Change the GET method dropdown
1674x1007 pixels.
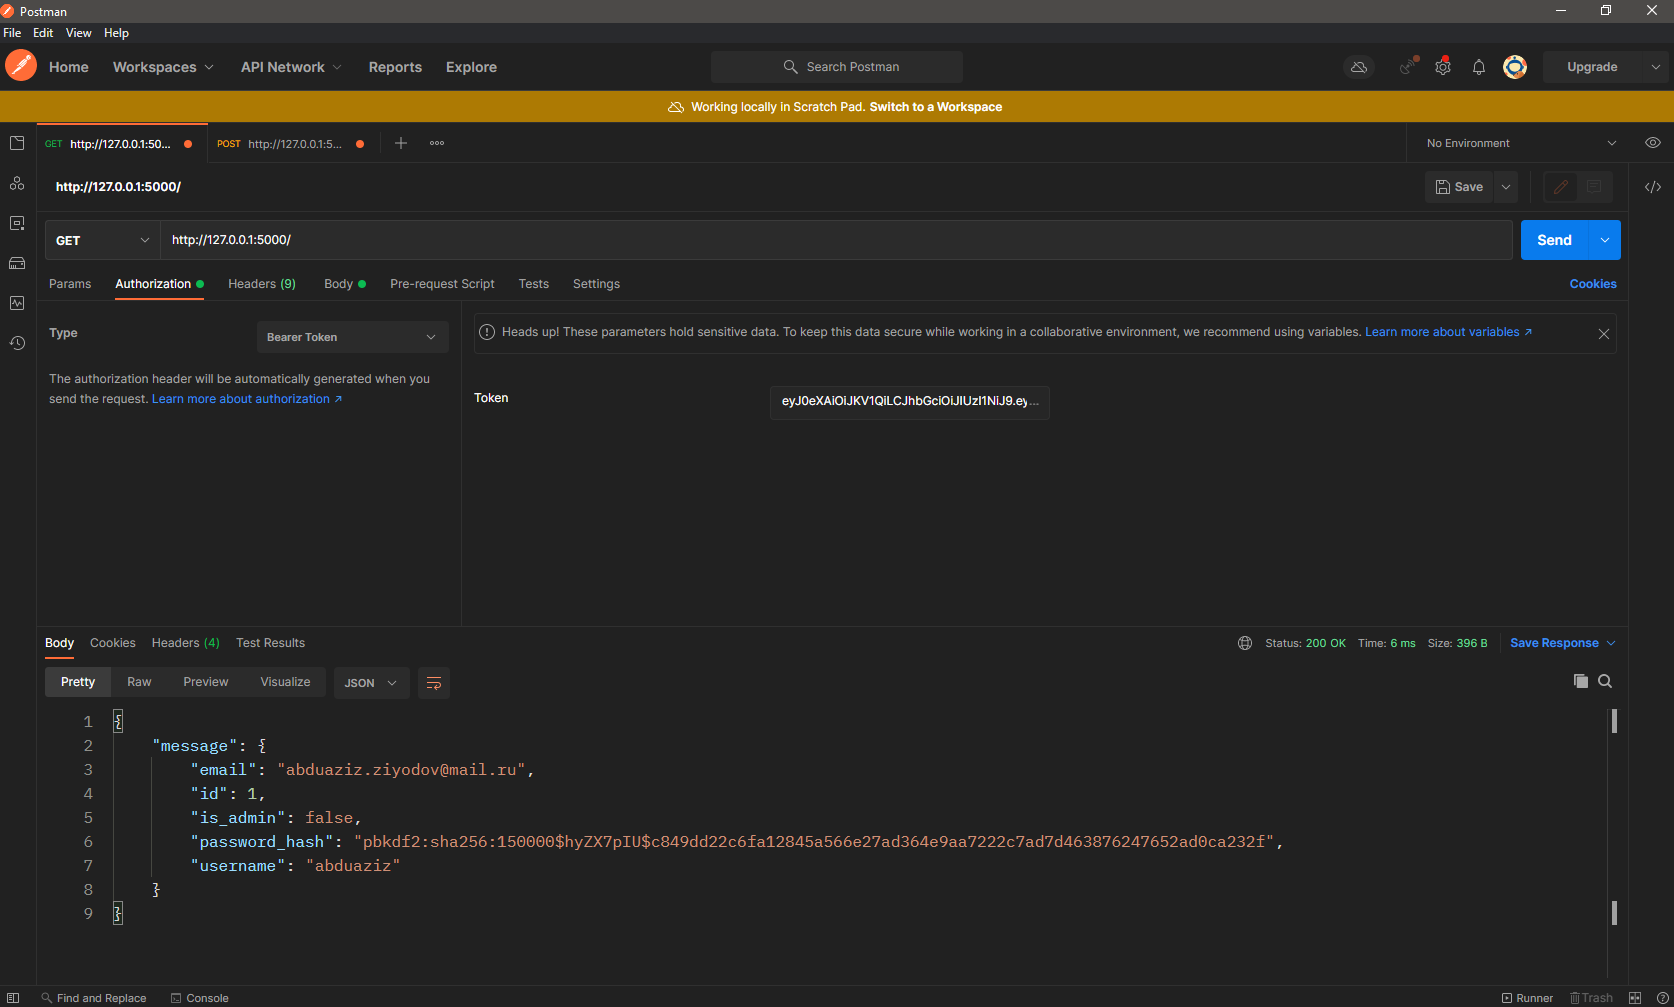coord(102,240)
